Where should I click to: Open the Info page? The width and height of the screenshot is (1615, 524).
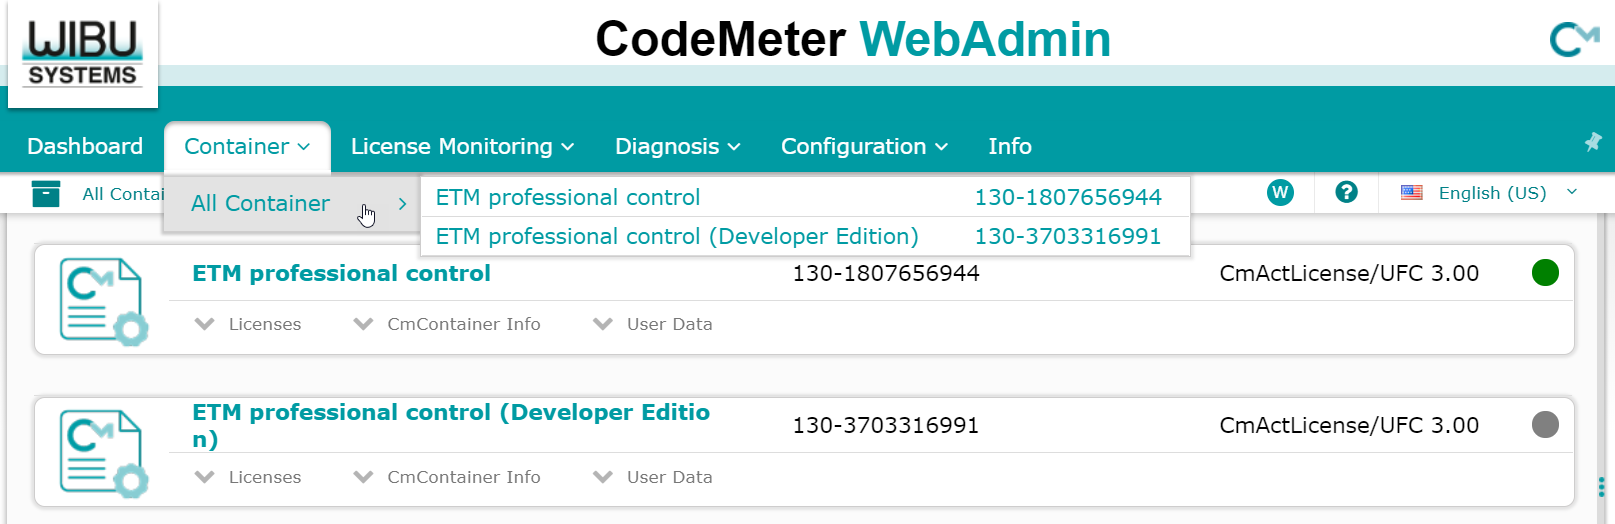pos(1009,146)
